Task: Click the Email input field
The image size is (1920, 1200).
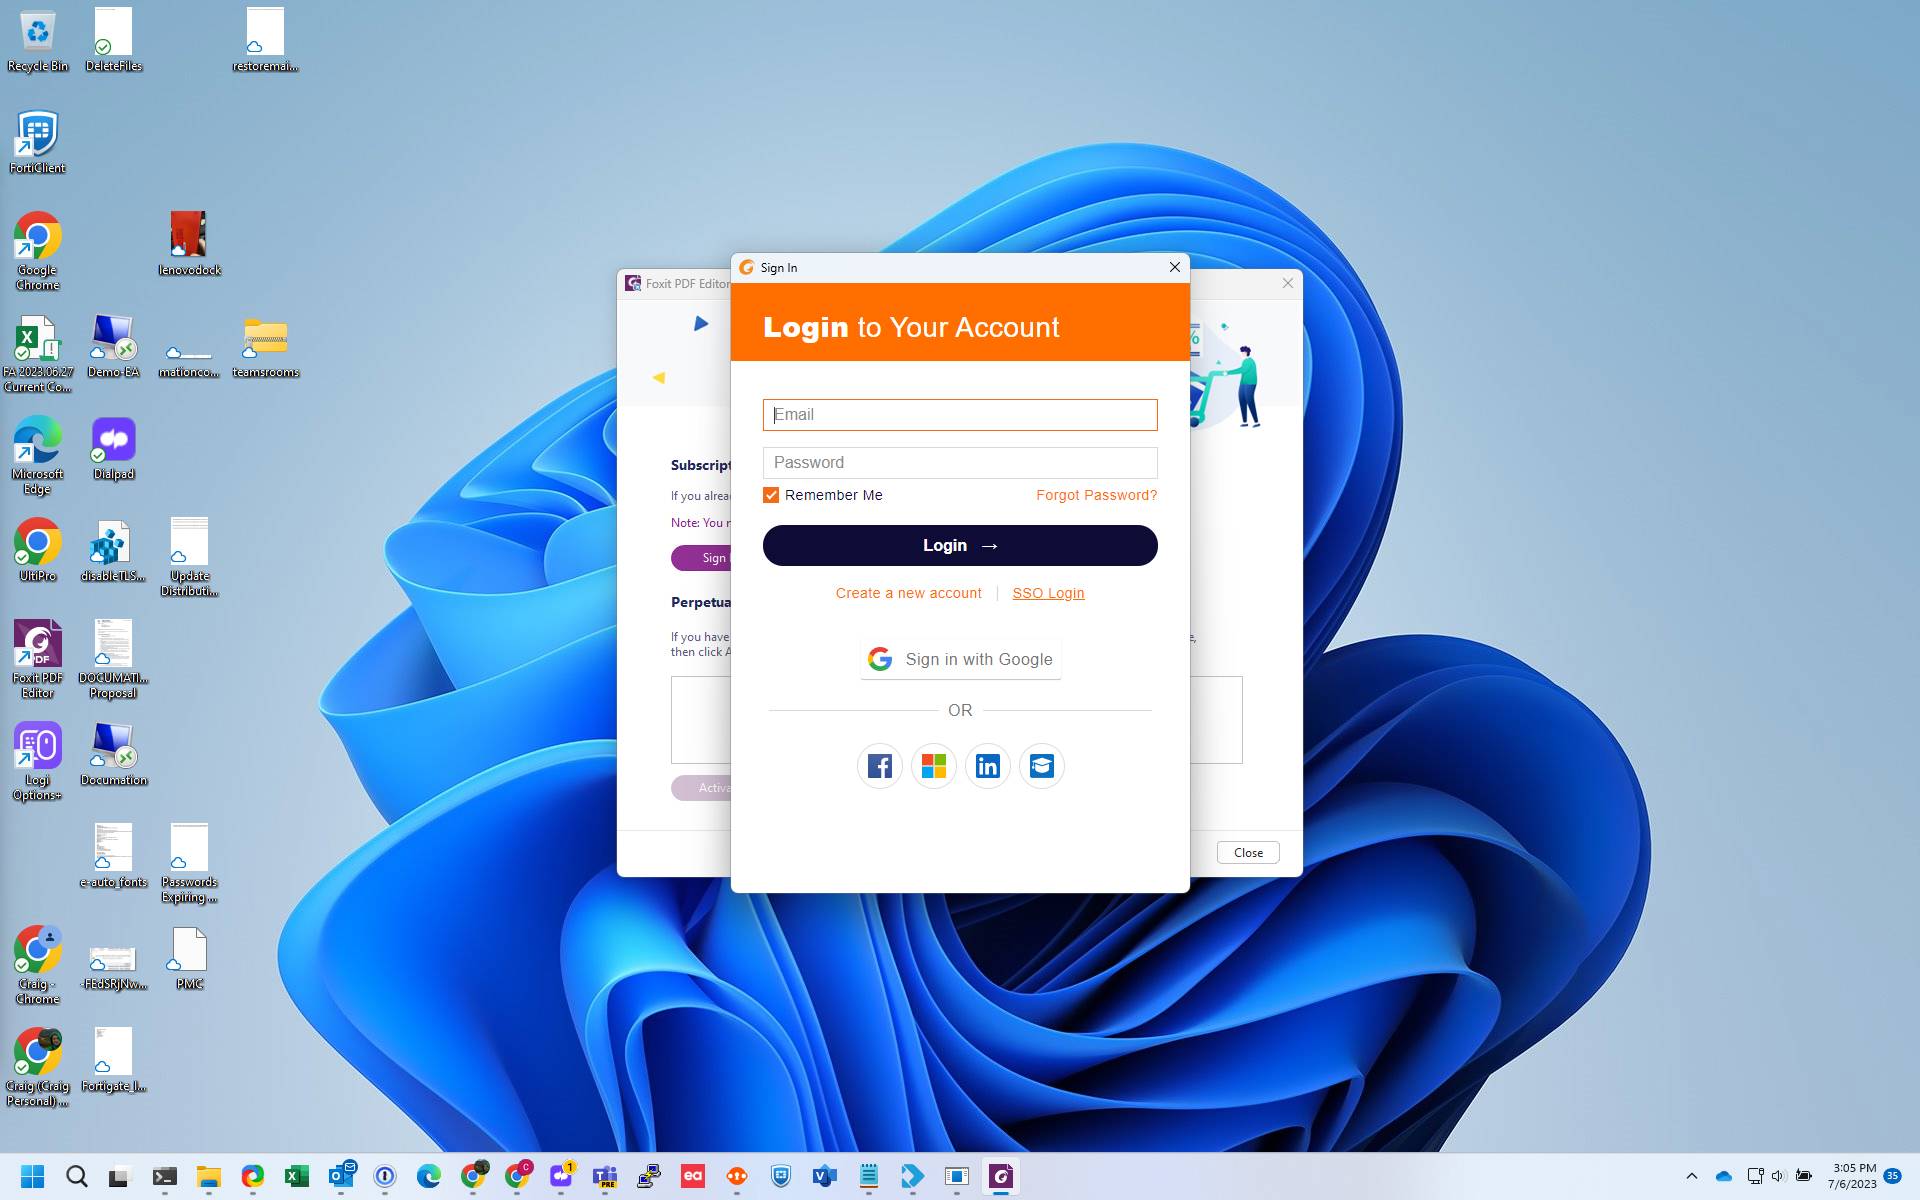Action: pyautogui.click(x=960, y=415)
